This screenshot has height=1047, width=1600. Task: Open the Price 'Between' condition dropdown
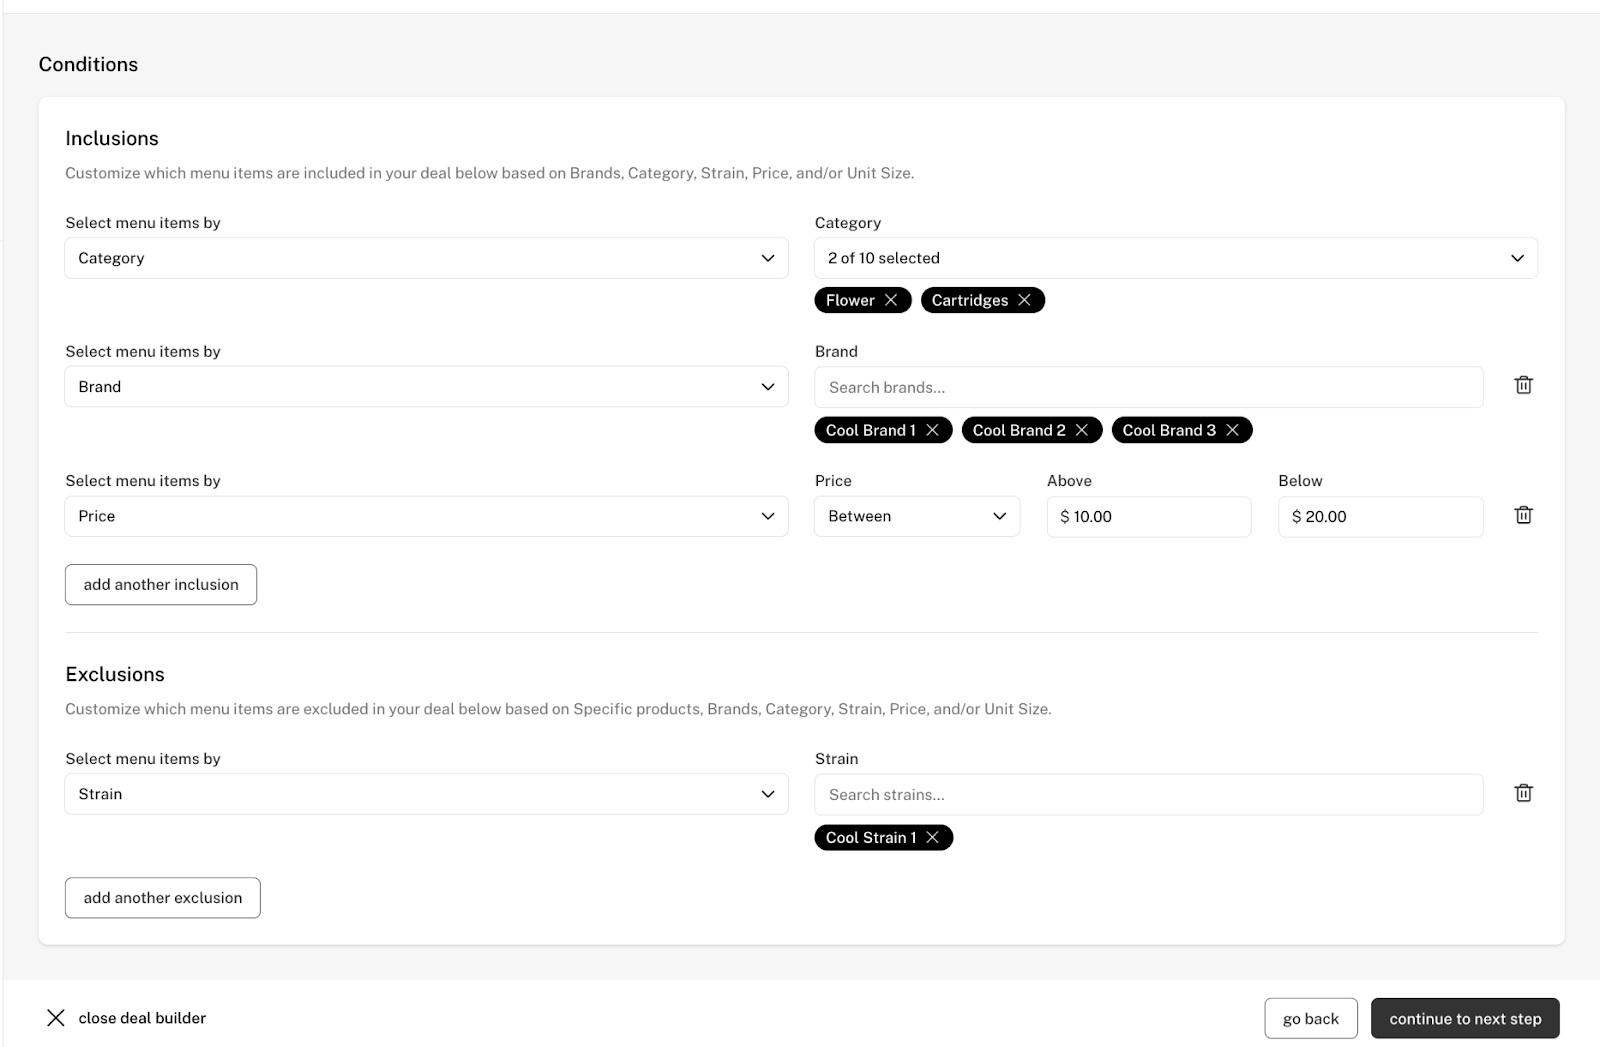tap(916, 516)
